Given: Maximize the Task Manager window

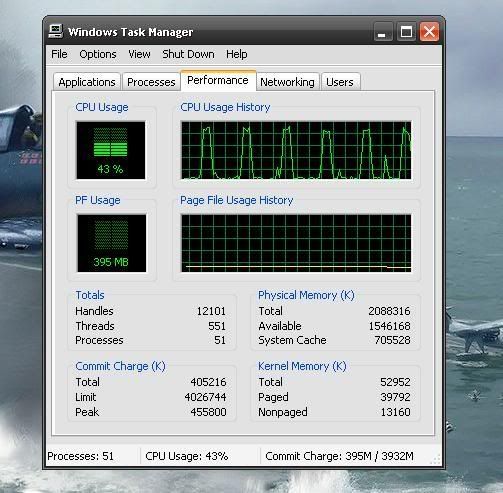Looking at the screenshot, I should (406, 32).
